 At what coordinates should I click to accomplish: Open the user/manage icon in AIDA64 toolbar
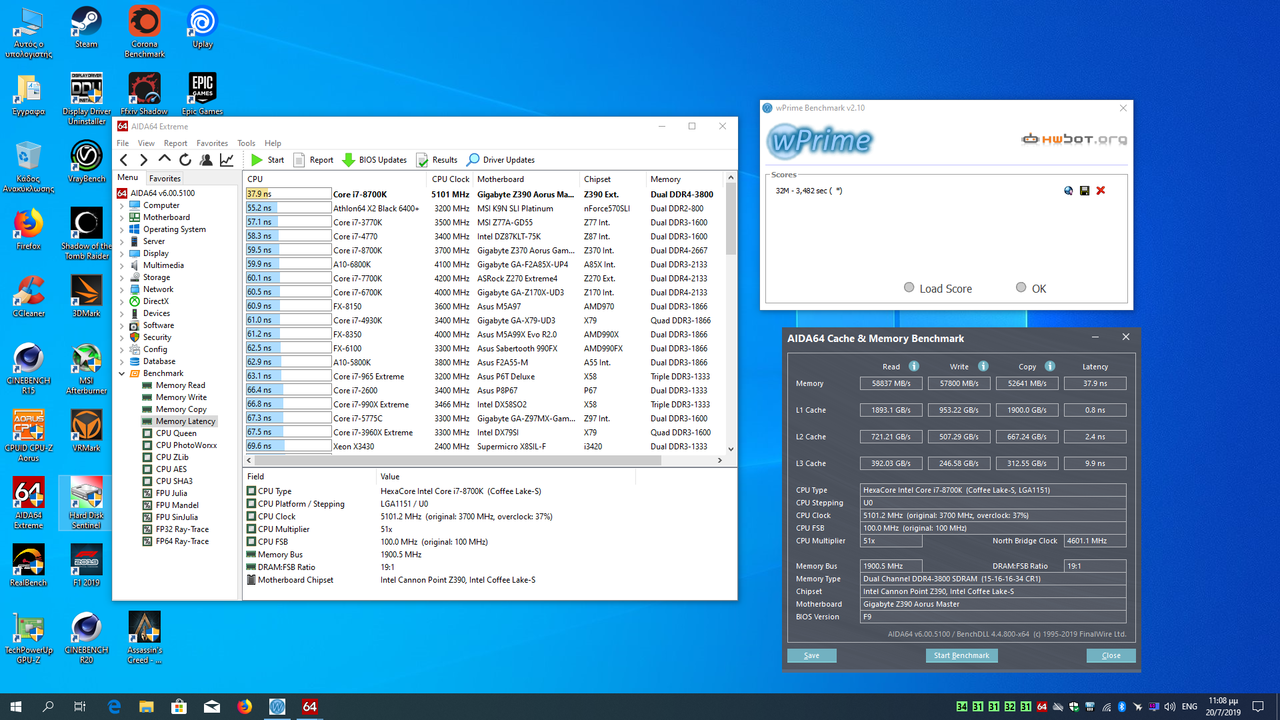tap(206, 160)
